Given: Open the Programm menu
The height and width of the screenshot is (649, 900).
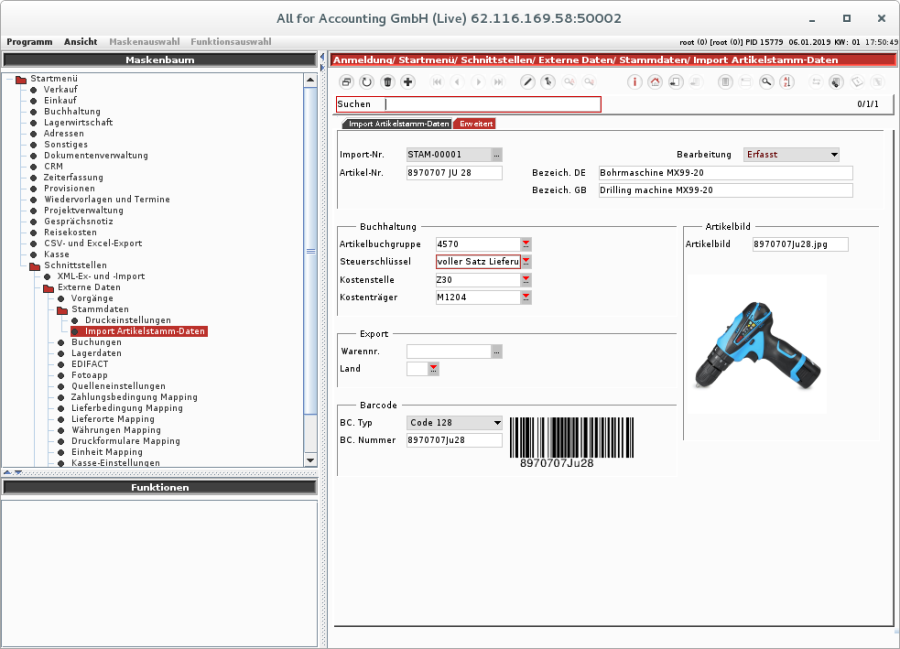Looking at the screenshot, I should pyautogui.click(x=30, y=42).
